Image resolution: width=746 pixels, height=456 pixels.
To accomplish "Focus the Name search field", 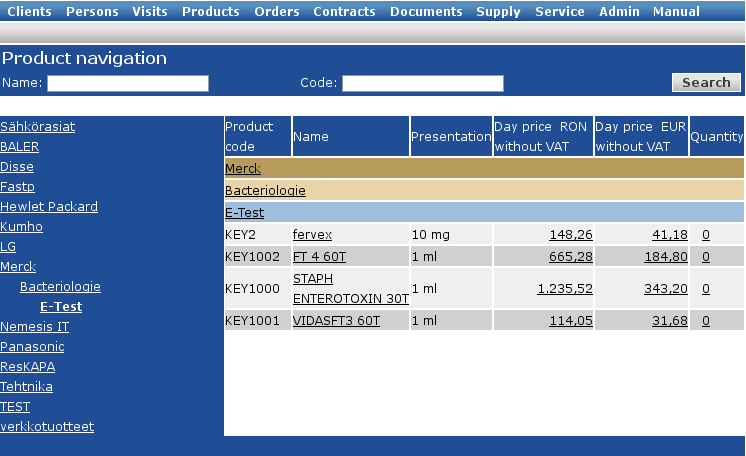I will tap(128, 83).
